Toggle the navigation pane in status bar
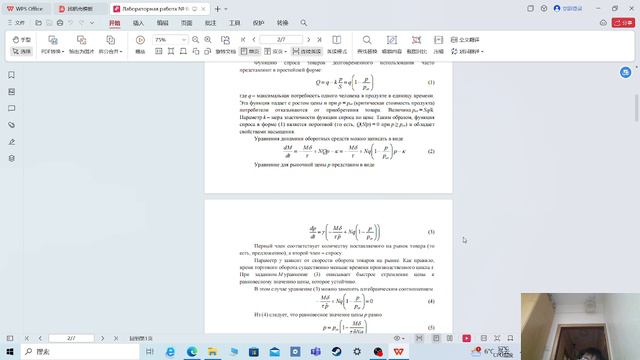Viewport: 640px width, 360px height. pyautogui.click(x=10, y=338)
